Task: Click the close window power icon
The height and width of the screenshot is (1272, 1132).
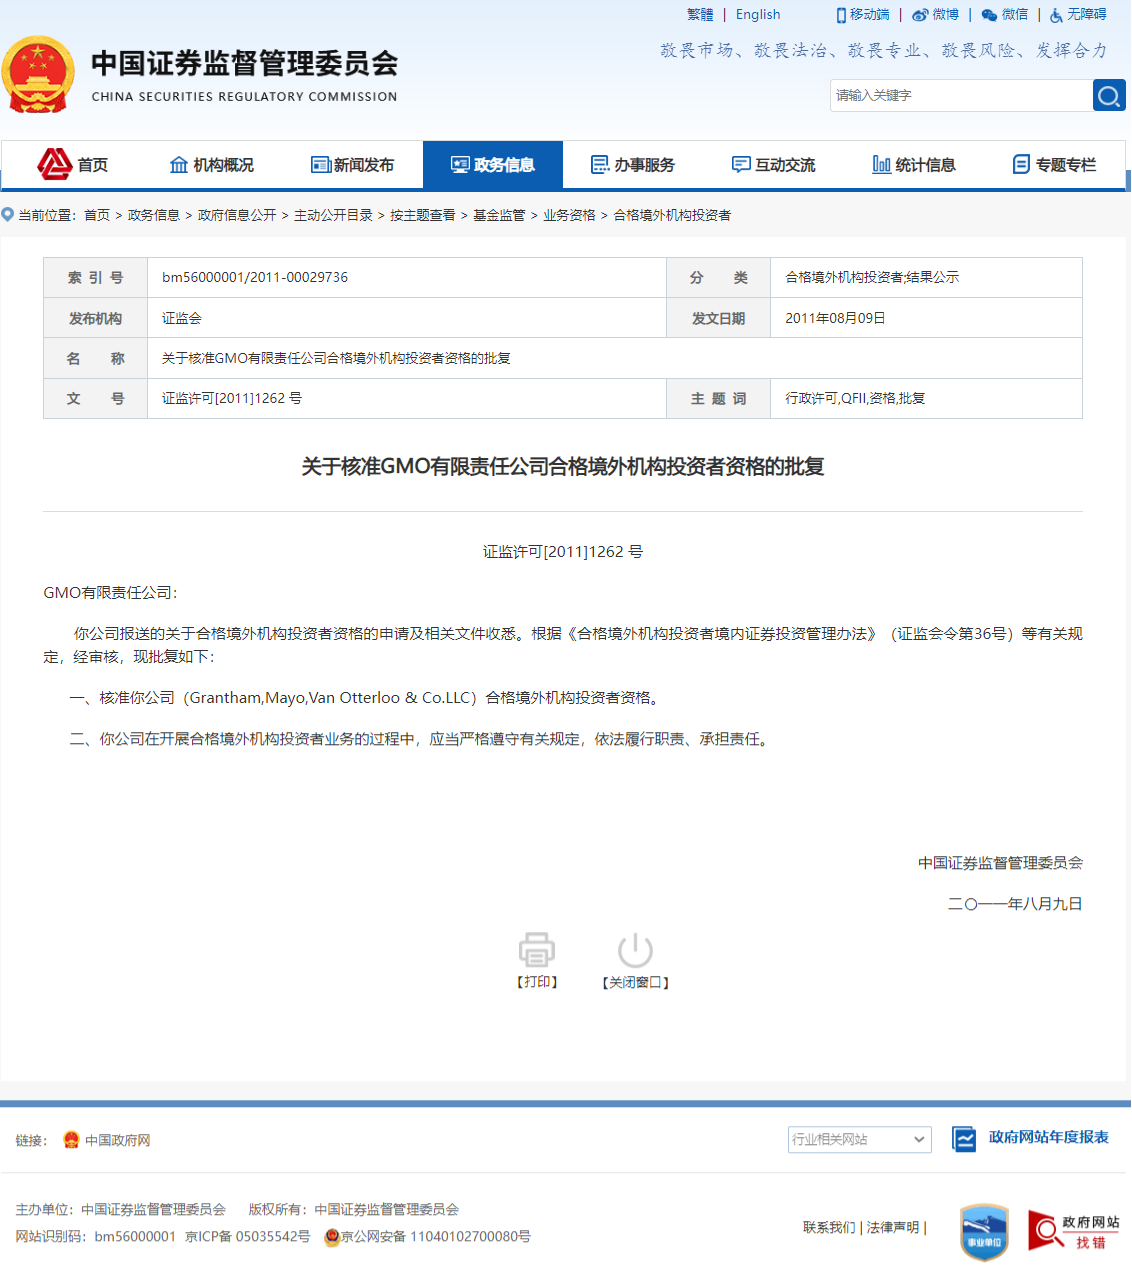Action: [635, 949]
